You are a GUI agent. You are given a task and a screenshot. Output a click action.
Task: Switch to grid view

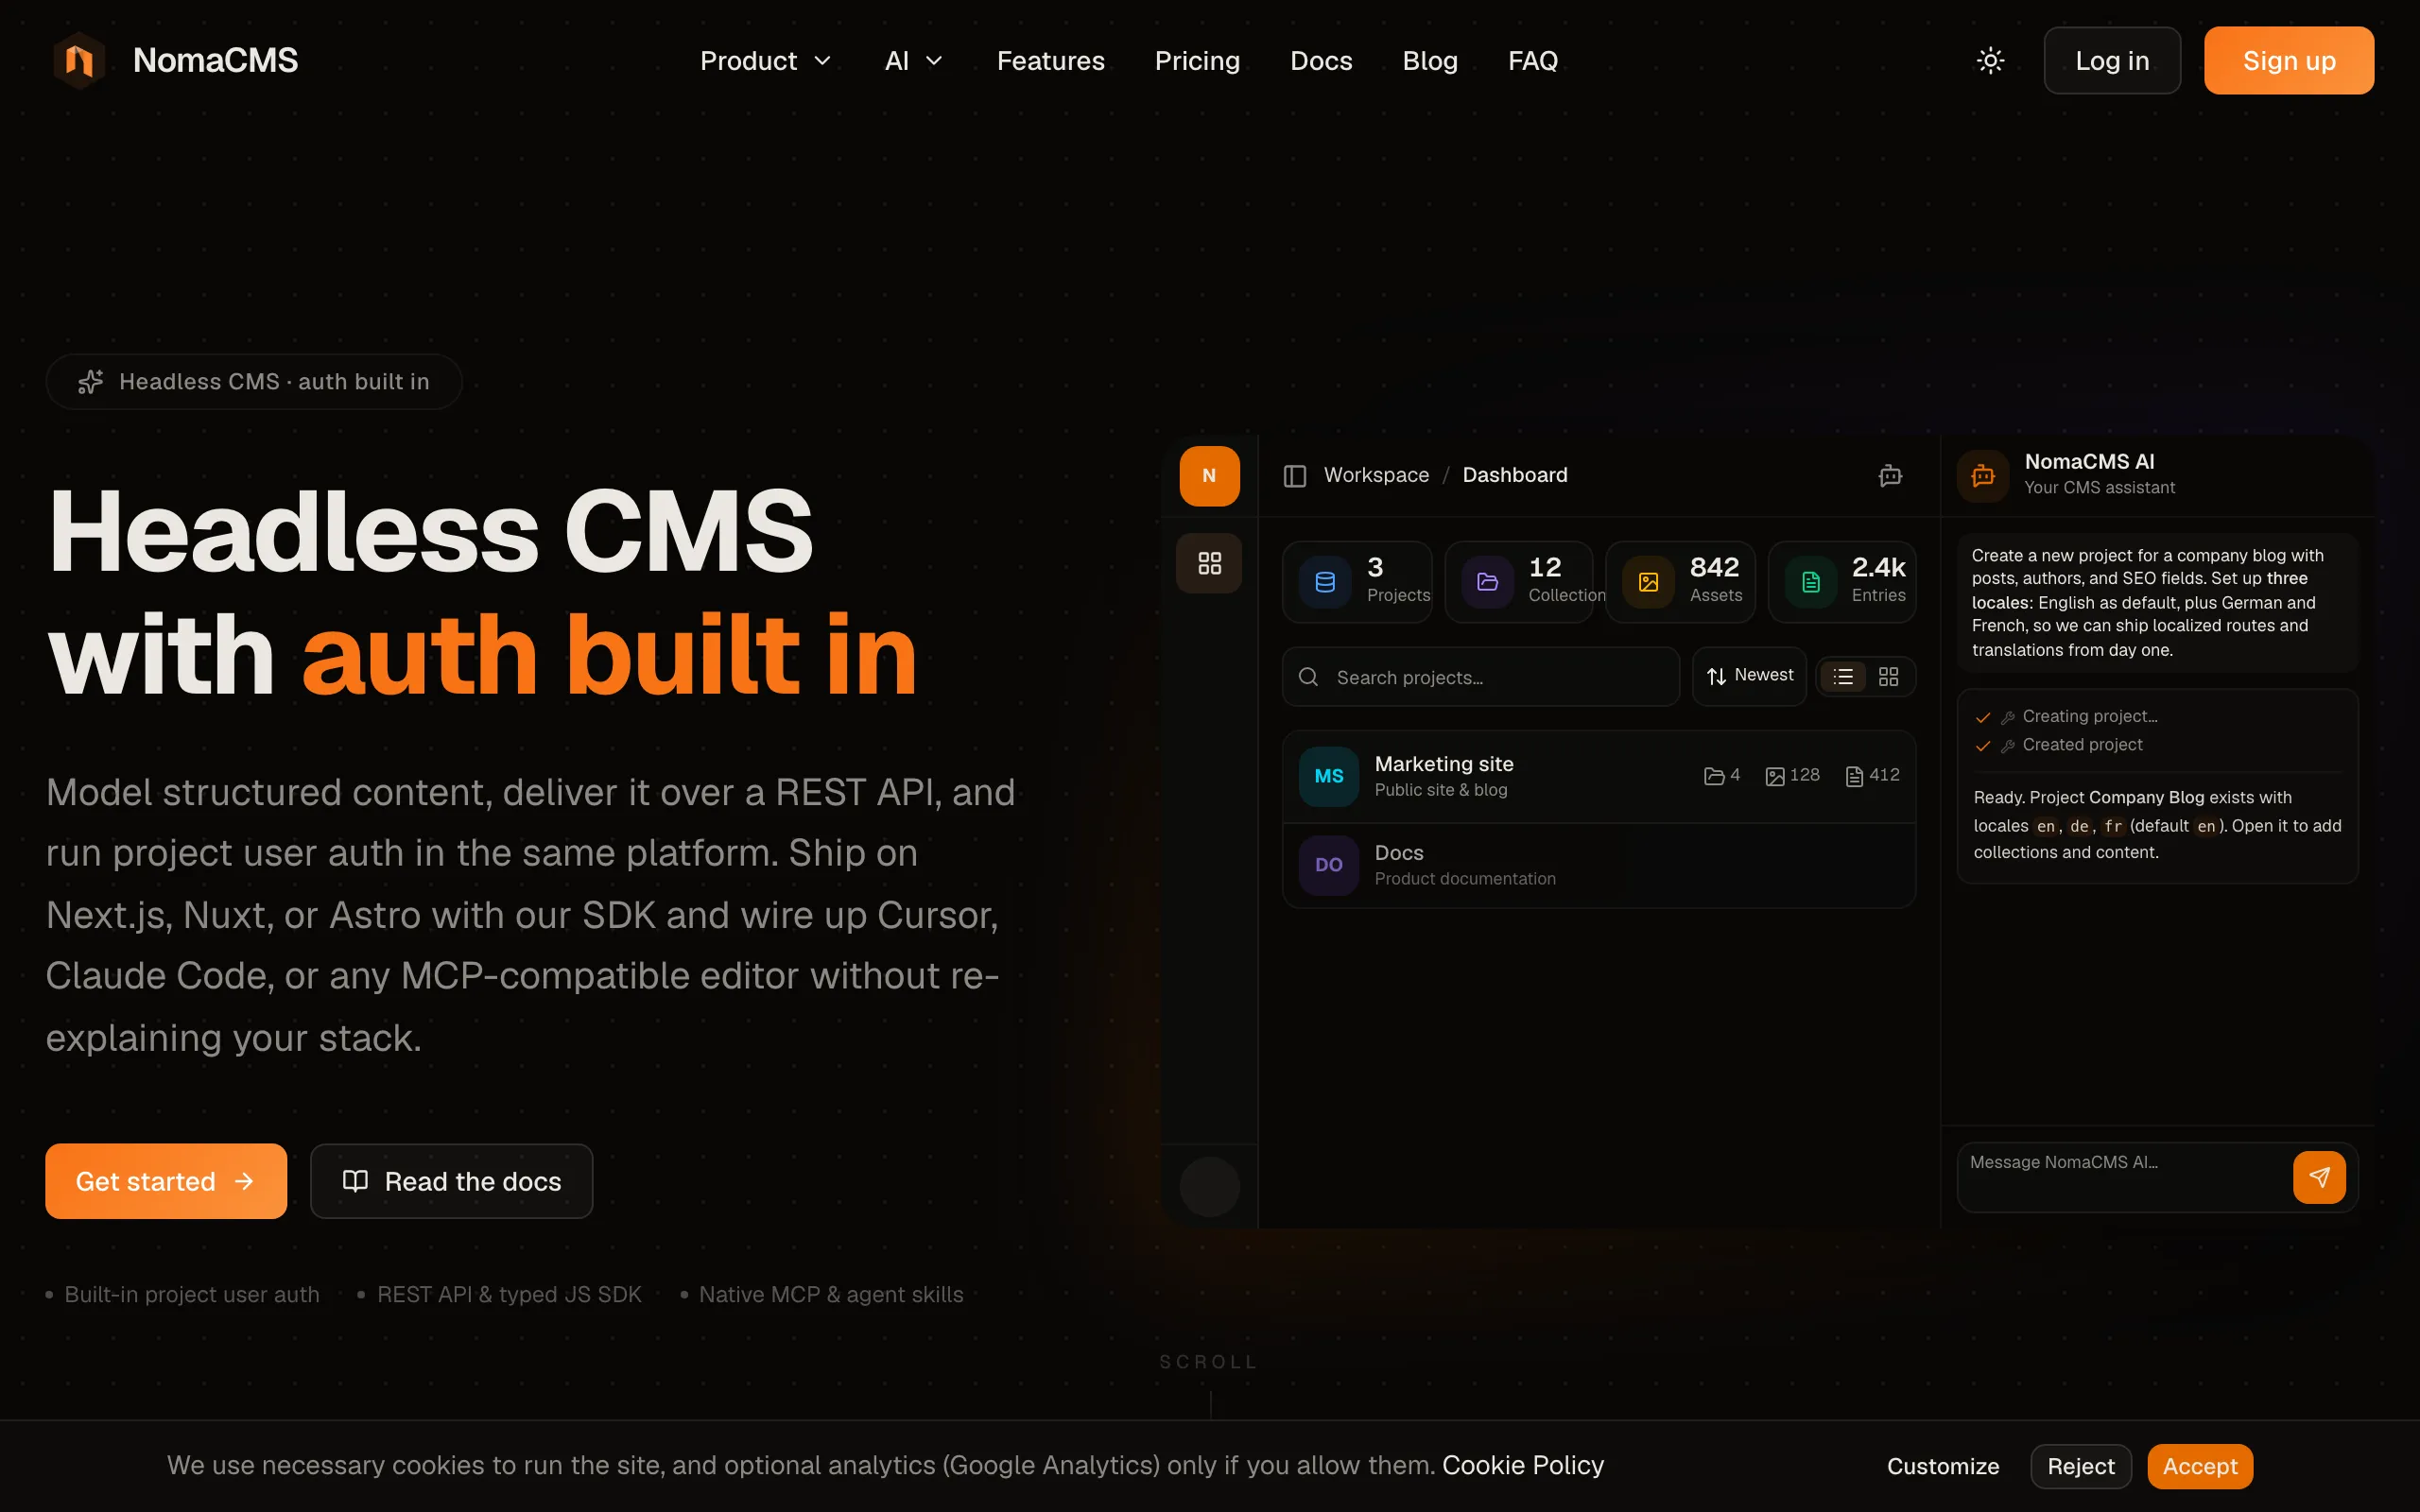1888,677
